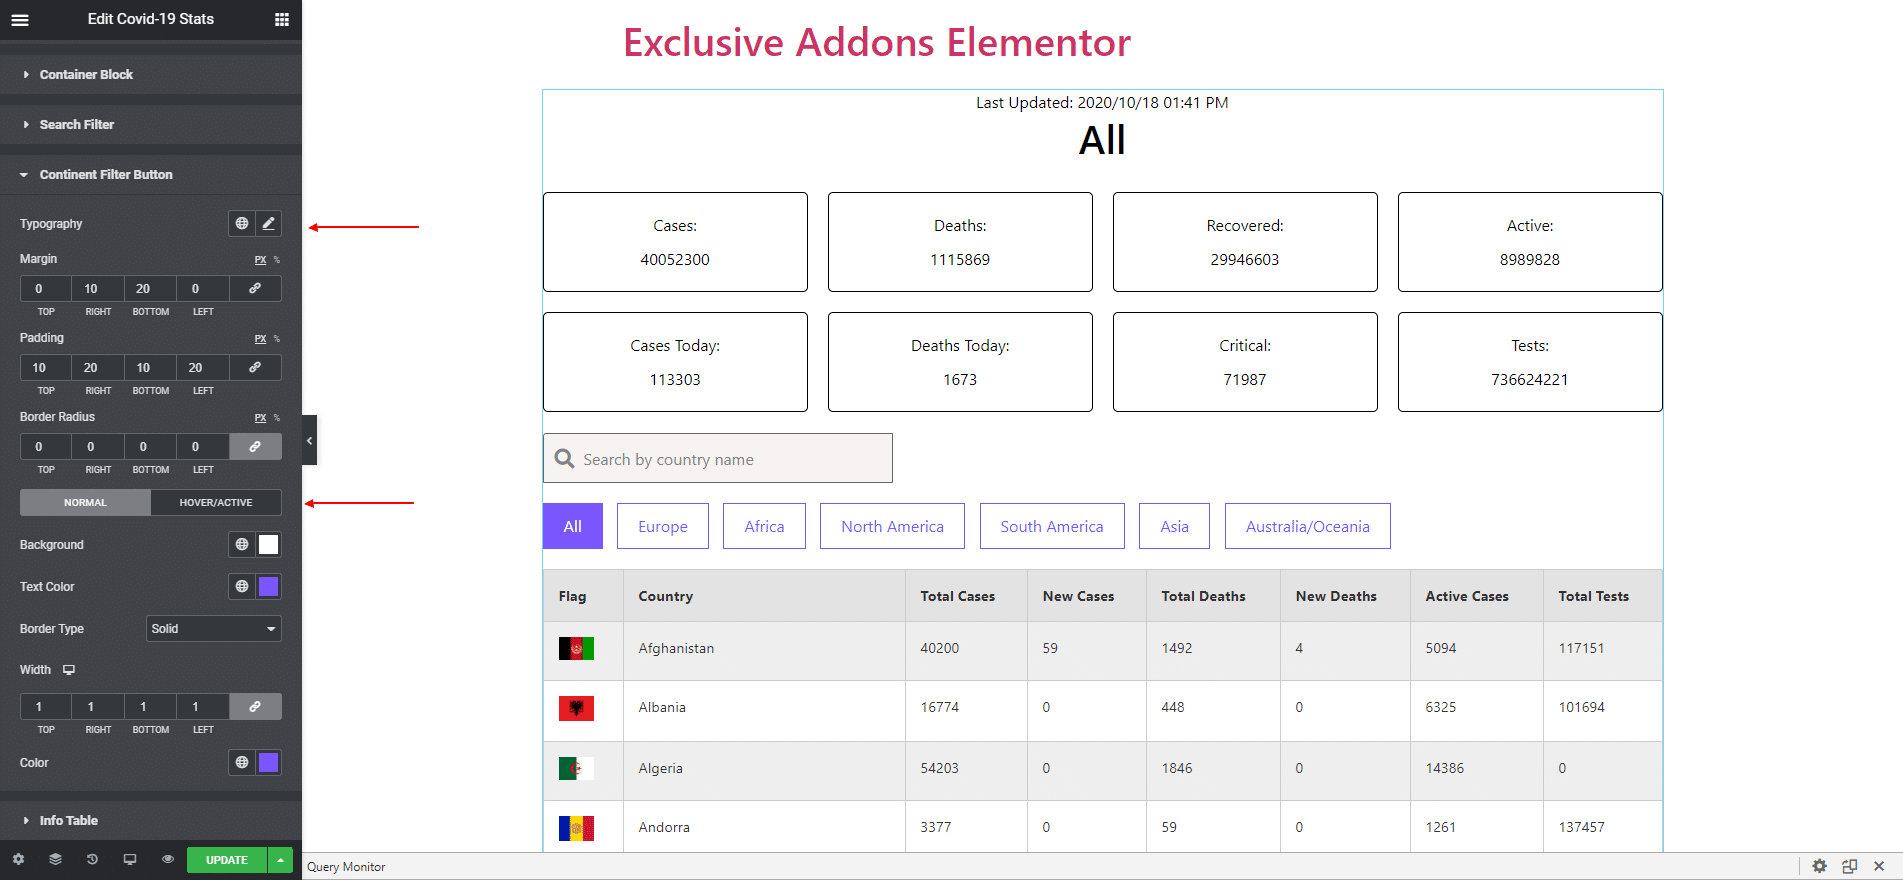The image size is (1903, 880).
Task: Filter by the All continent button
Action: coord(573,526)
